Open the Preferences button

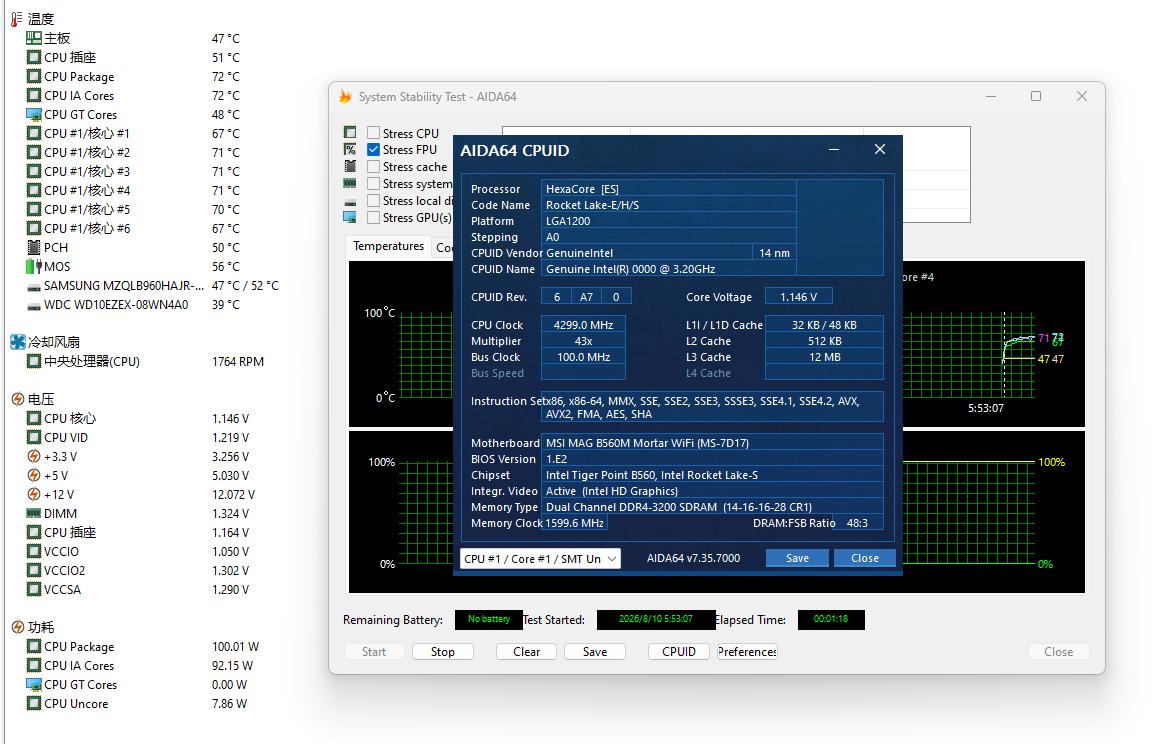coord(747,651)
